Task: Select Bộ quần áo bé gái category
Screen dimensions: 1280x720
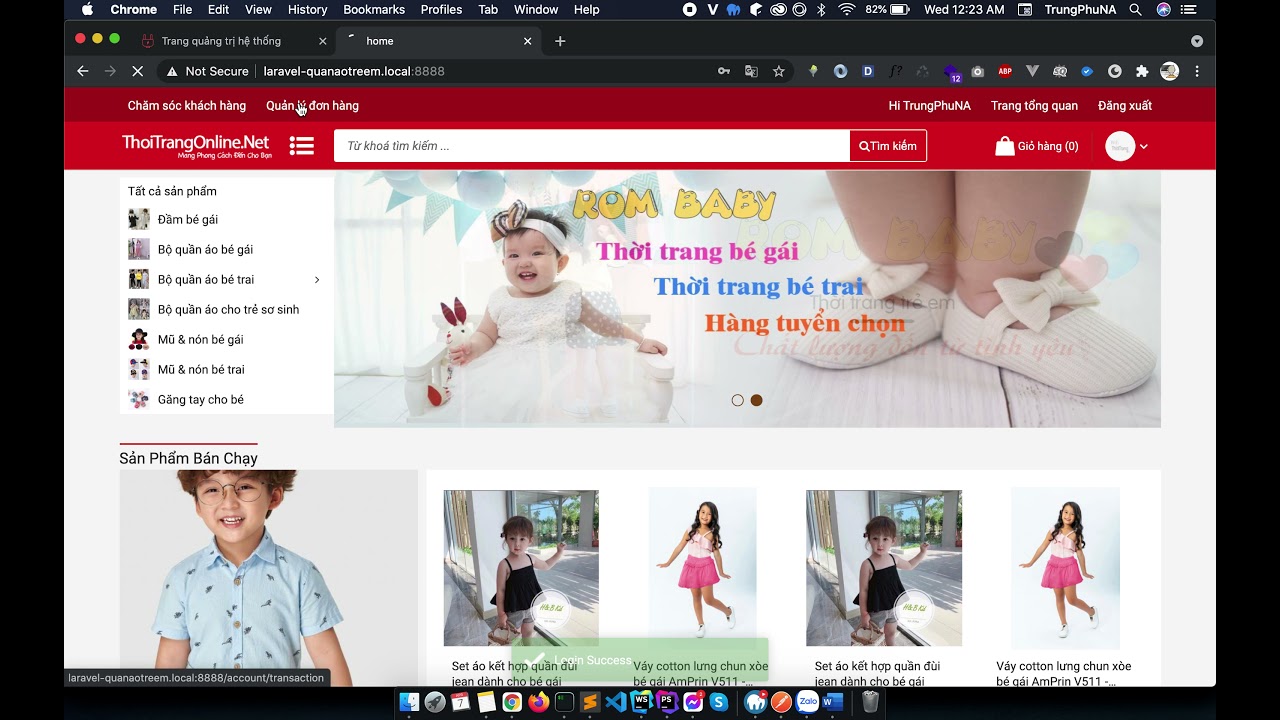Action: click(205, 250)
